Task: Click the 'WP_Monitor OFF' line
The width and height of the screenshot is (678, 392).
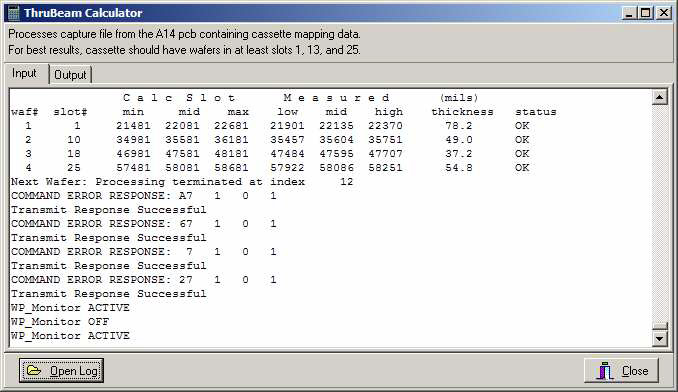Action: click(x=60, y=322)
